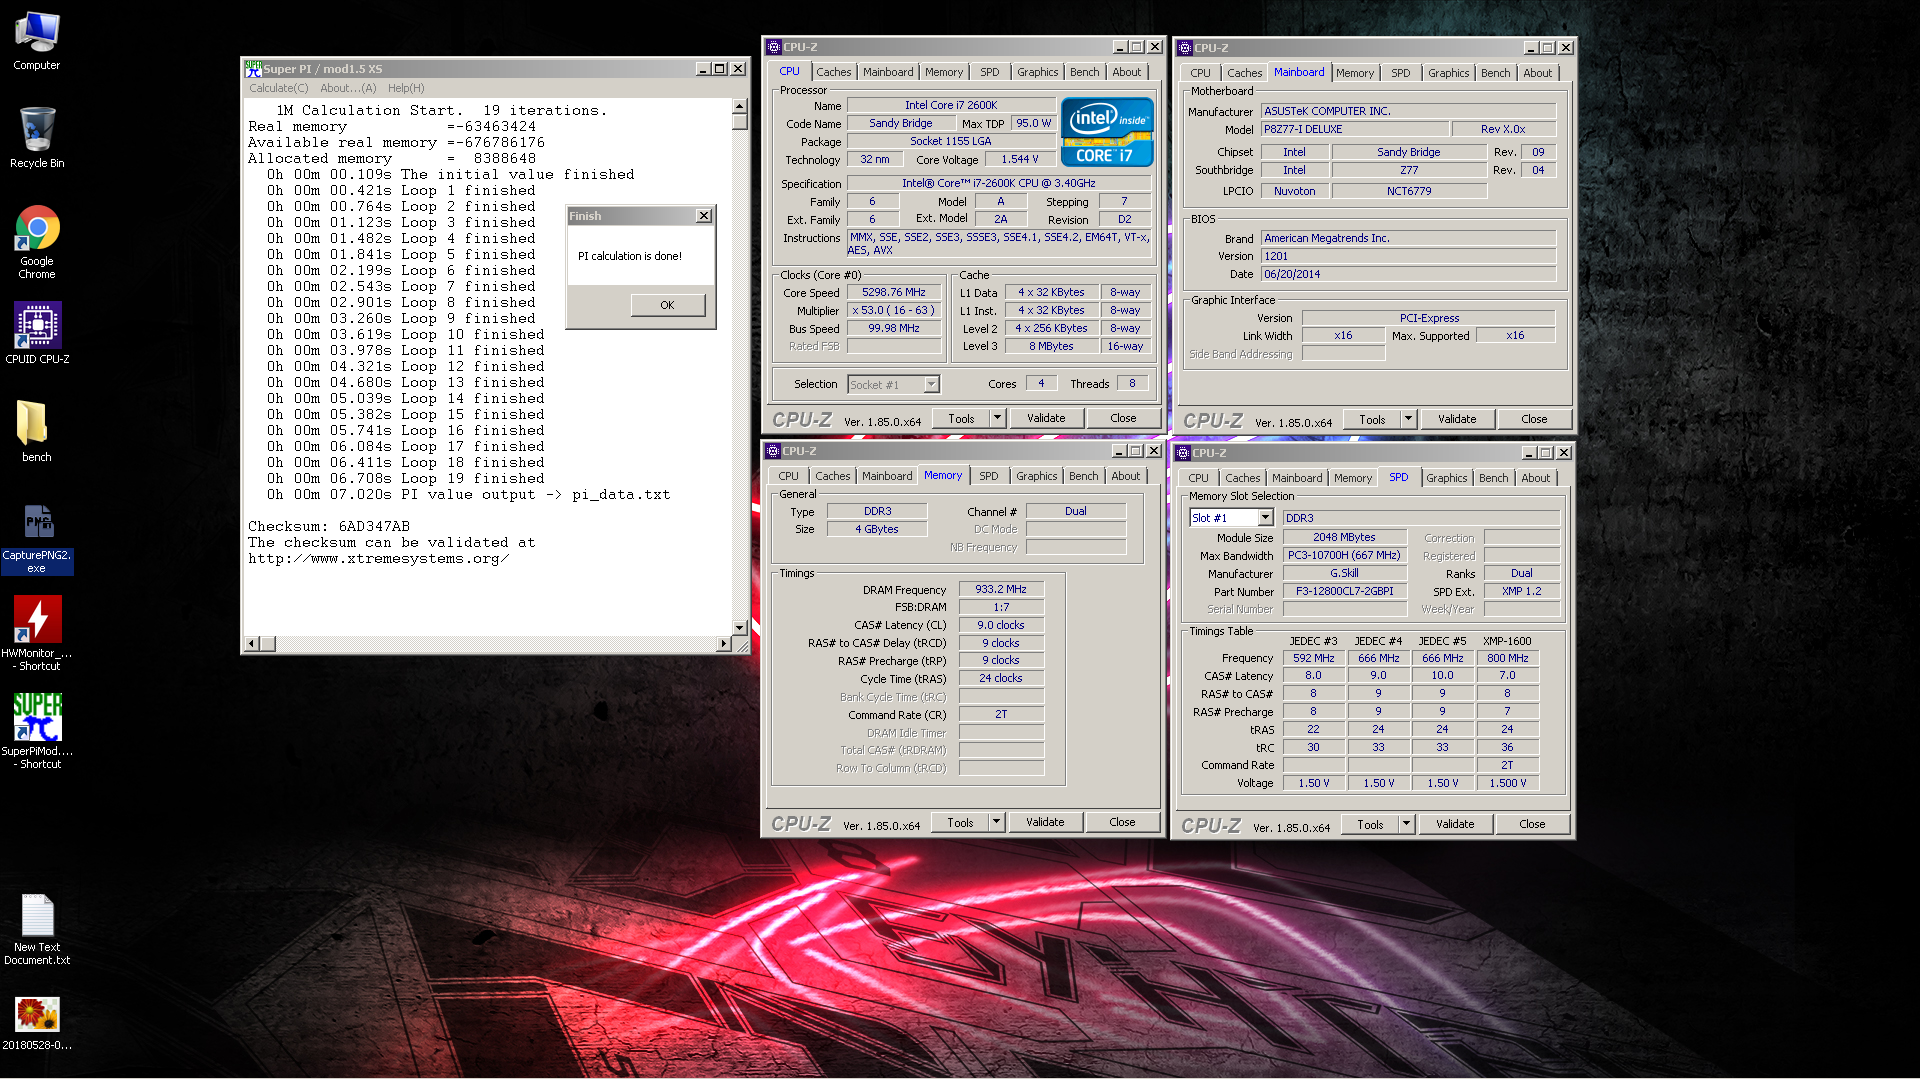Click Super PI horizontal scrollbar left arrow
The height and width of the screenshot is (1080, 1920).
pos(252,644)
